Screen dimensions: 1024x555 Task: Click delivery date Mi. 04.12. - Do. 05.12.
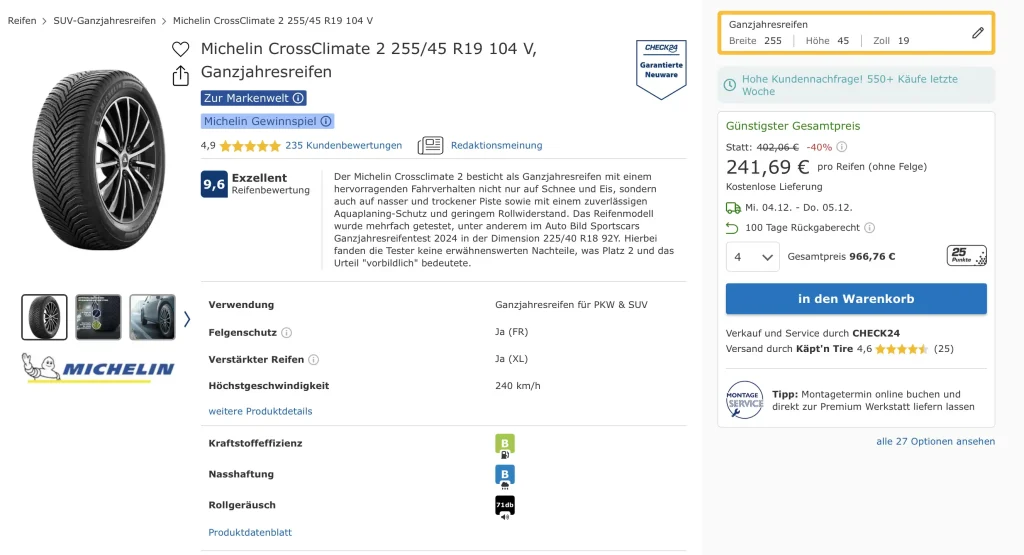click(799, 208)
